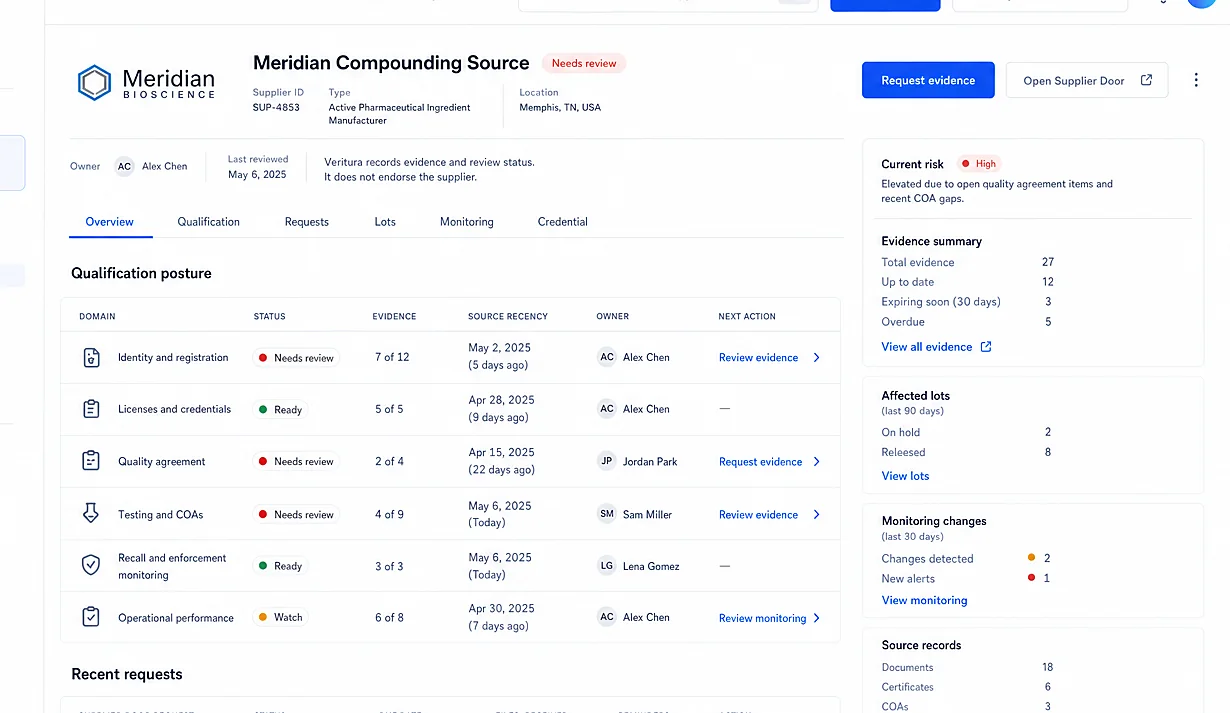Expand the Operational performance row chevron
Viewport: 1230px width, 713px height.
816,618
